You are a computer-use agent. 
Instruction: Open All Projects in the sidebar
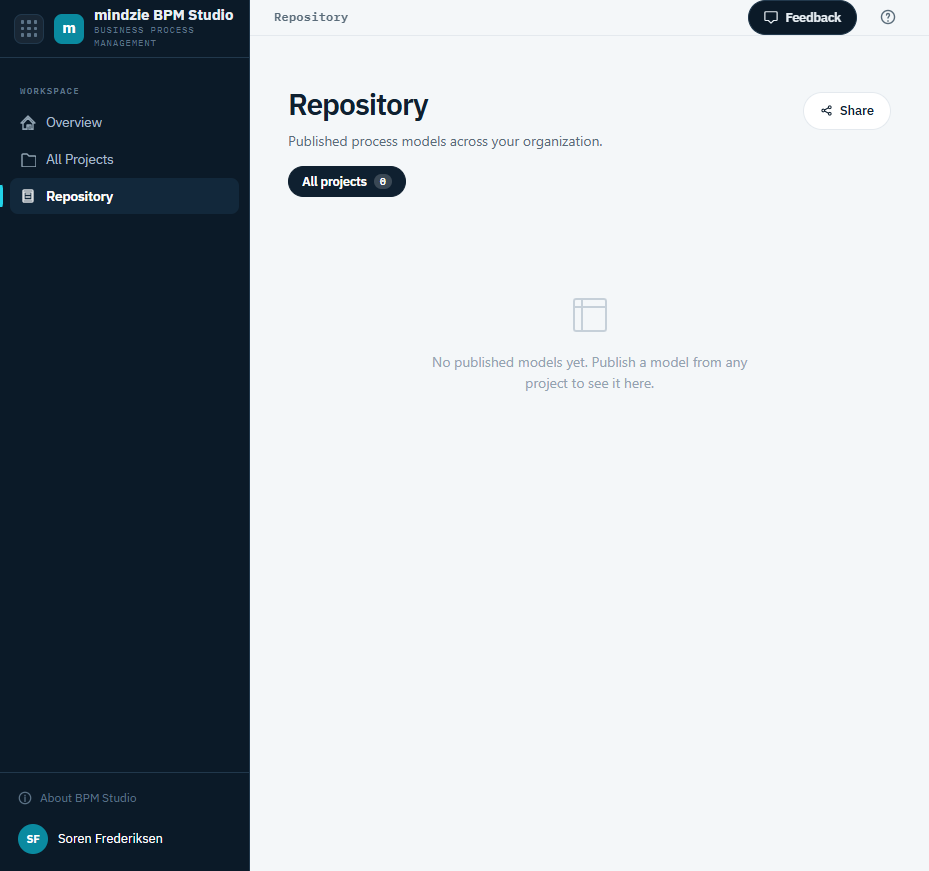click(124, 159)
